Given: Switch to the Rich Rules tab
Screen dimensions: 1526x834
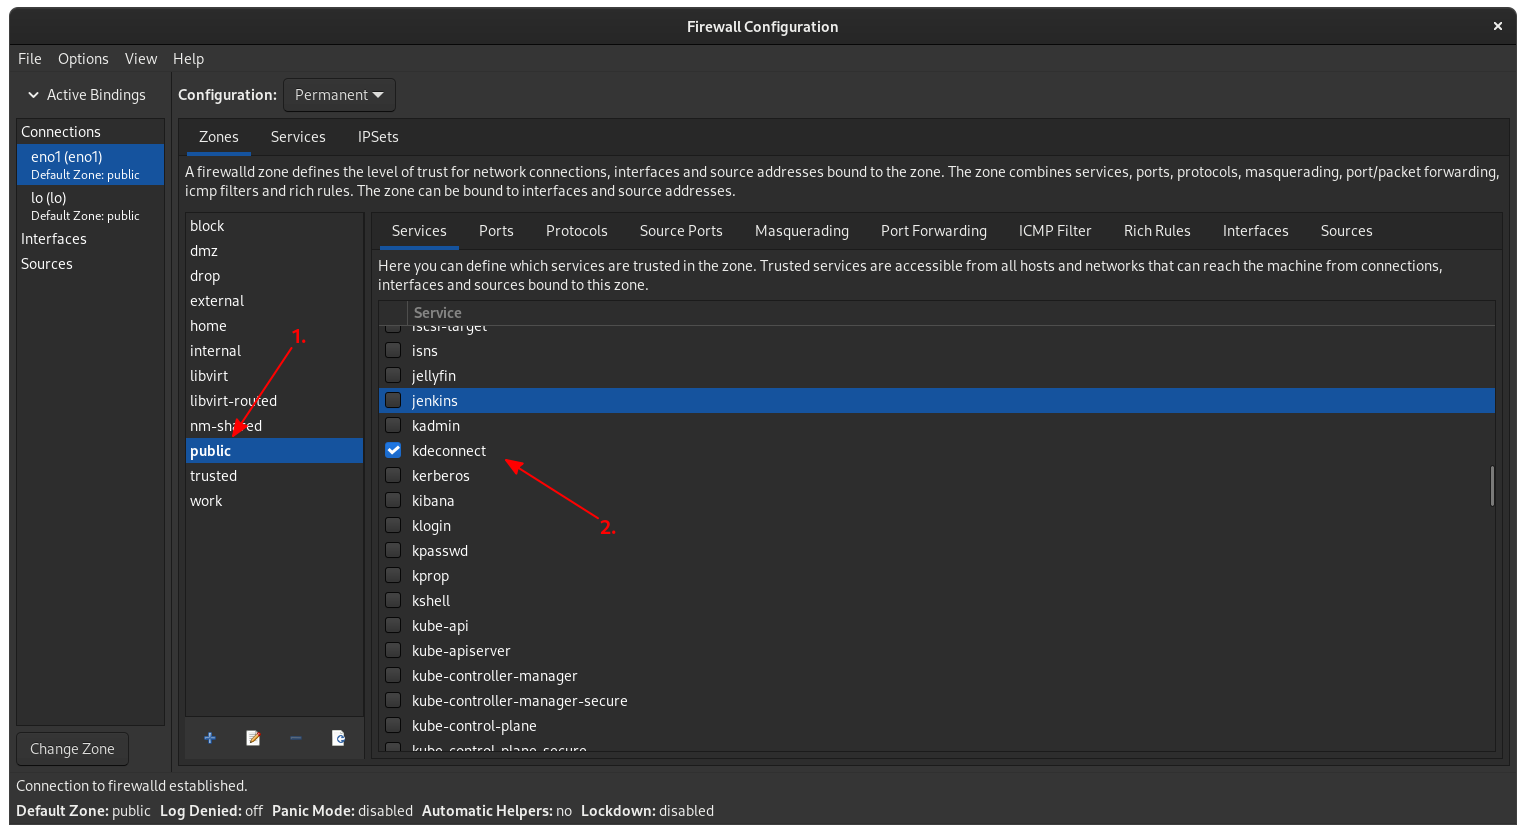Looking at the screenshot, I should pyautogui.click(x=1157, y=231).
